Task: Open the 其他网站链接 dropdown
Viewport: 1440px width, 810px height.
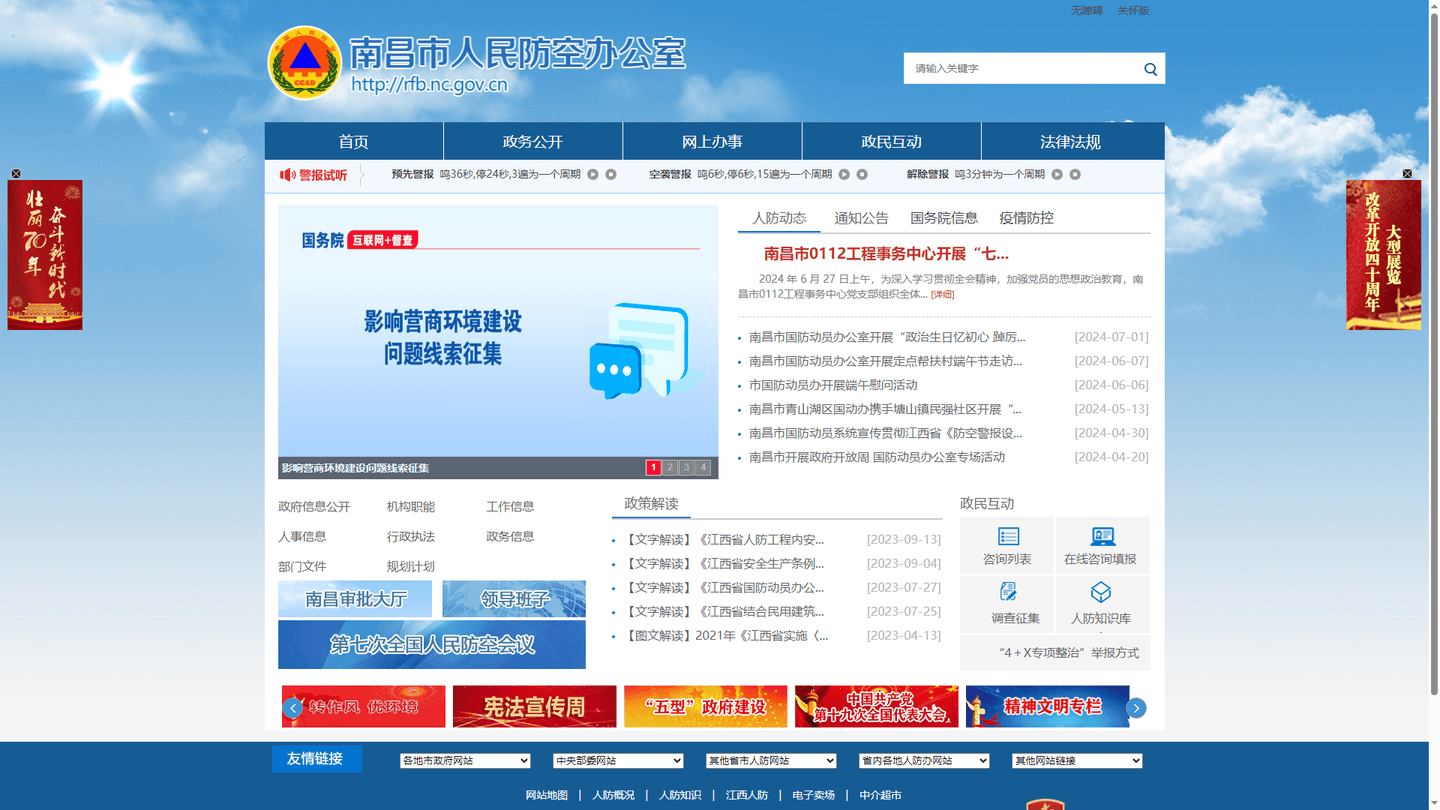Action: (1077, 761)
